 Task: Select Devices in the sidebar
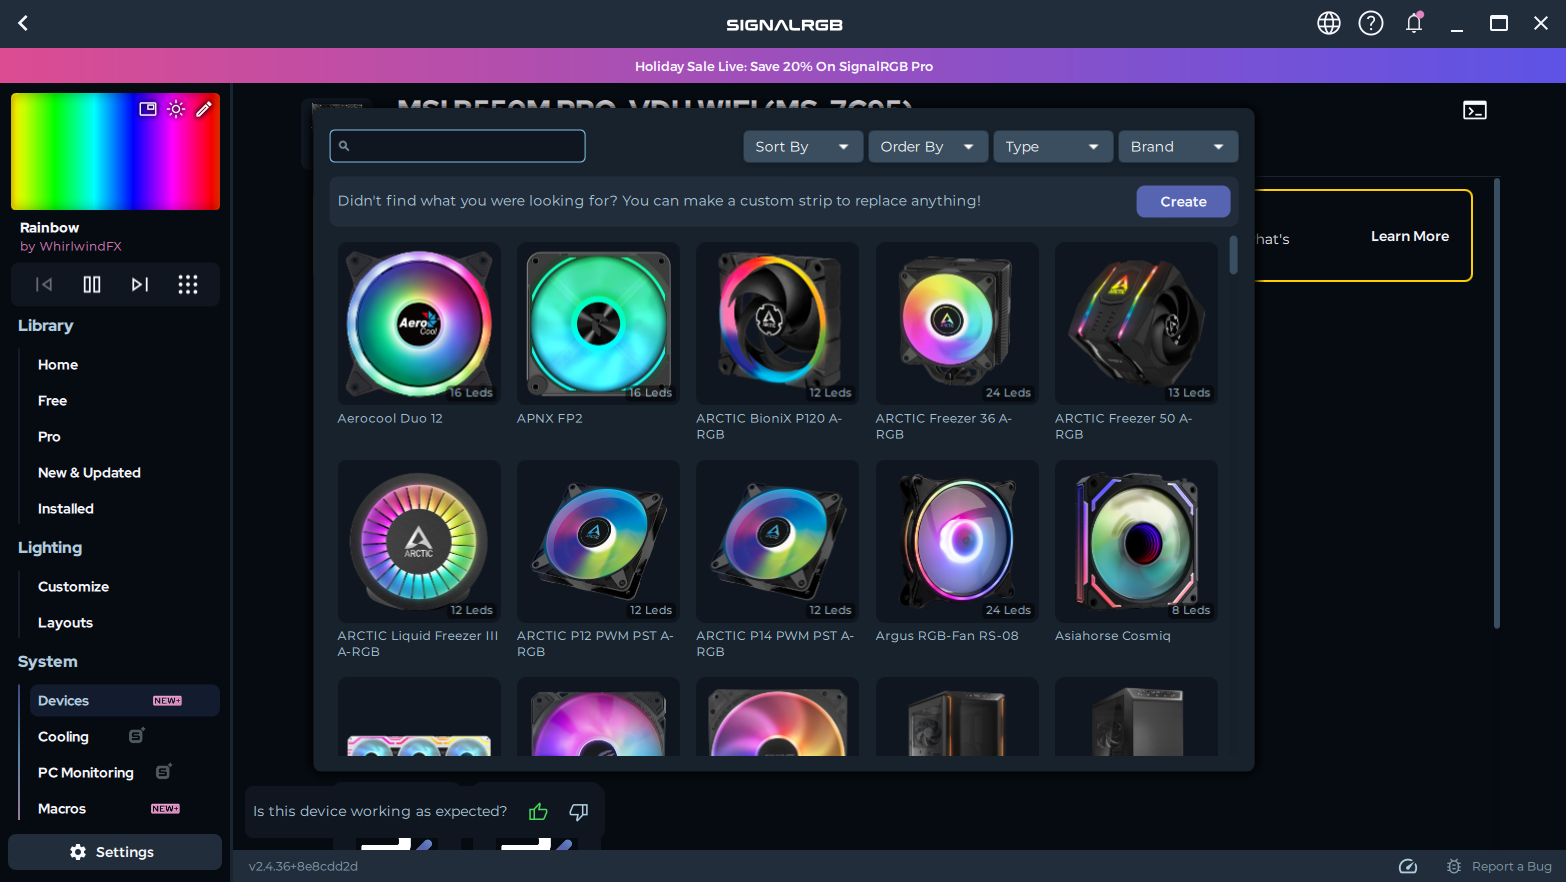(x=125, y=701)
